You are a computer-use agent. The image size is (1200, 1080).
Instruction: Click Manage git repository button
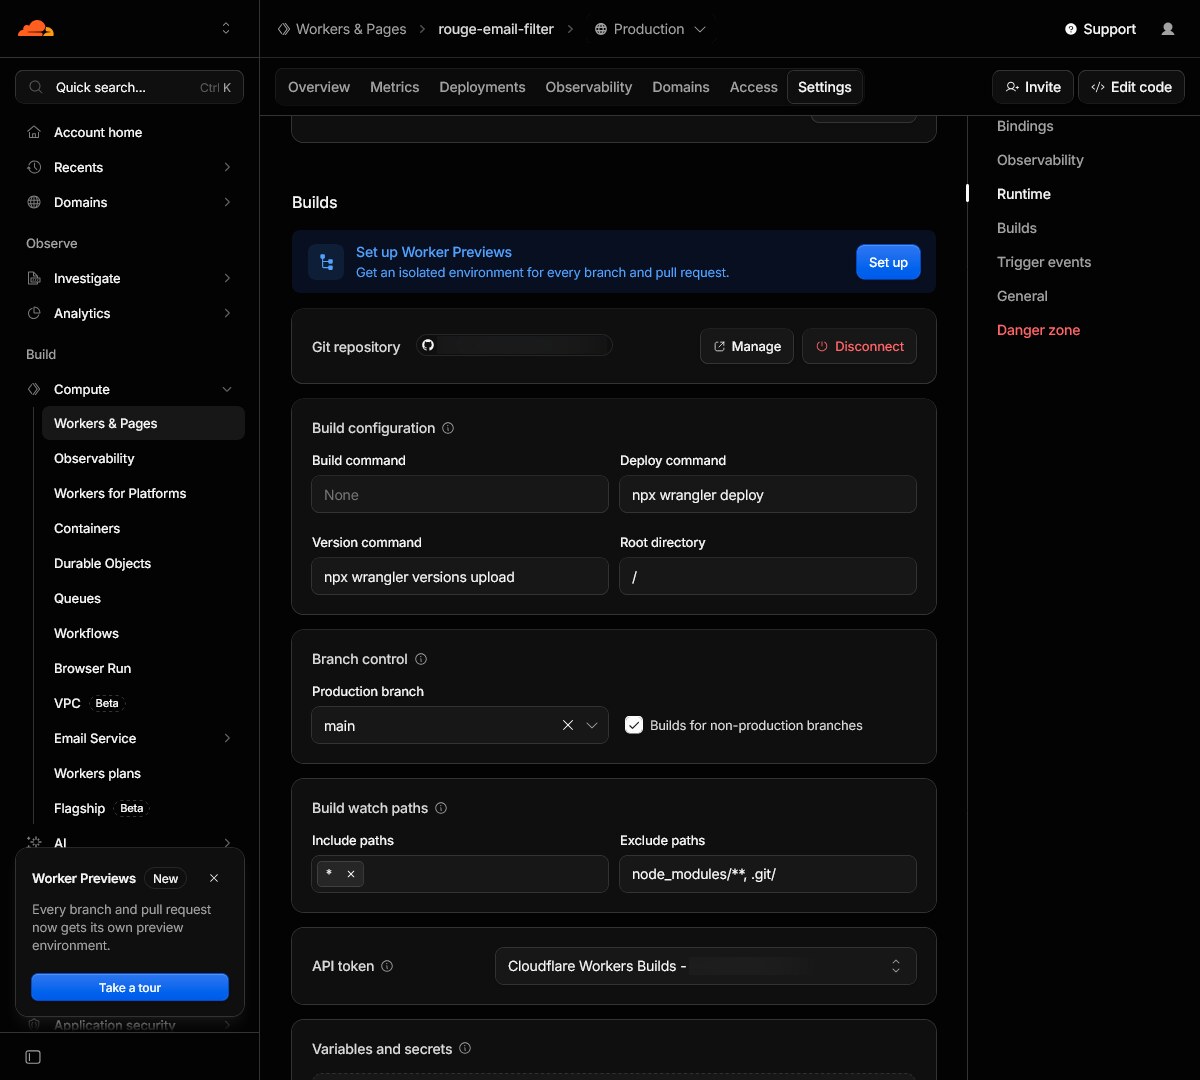(x=747, y=346)
